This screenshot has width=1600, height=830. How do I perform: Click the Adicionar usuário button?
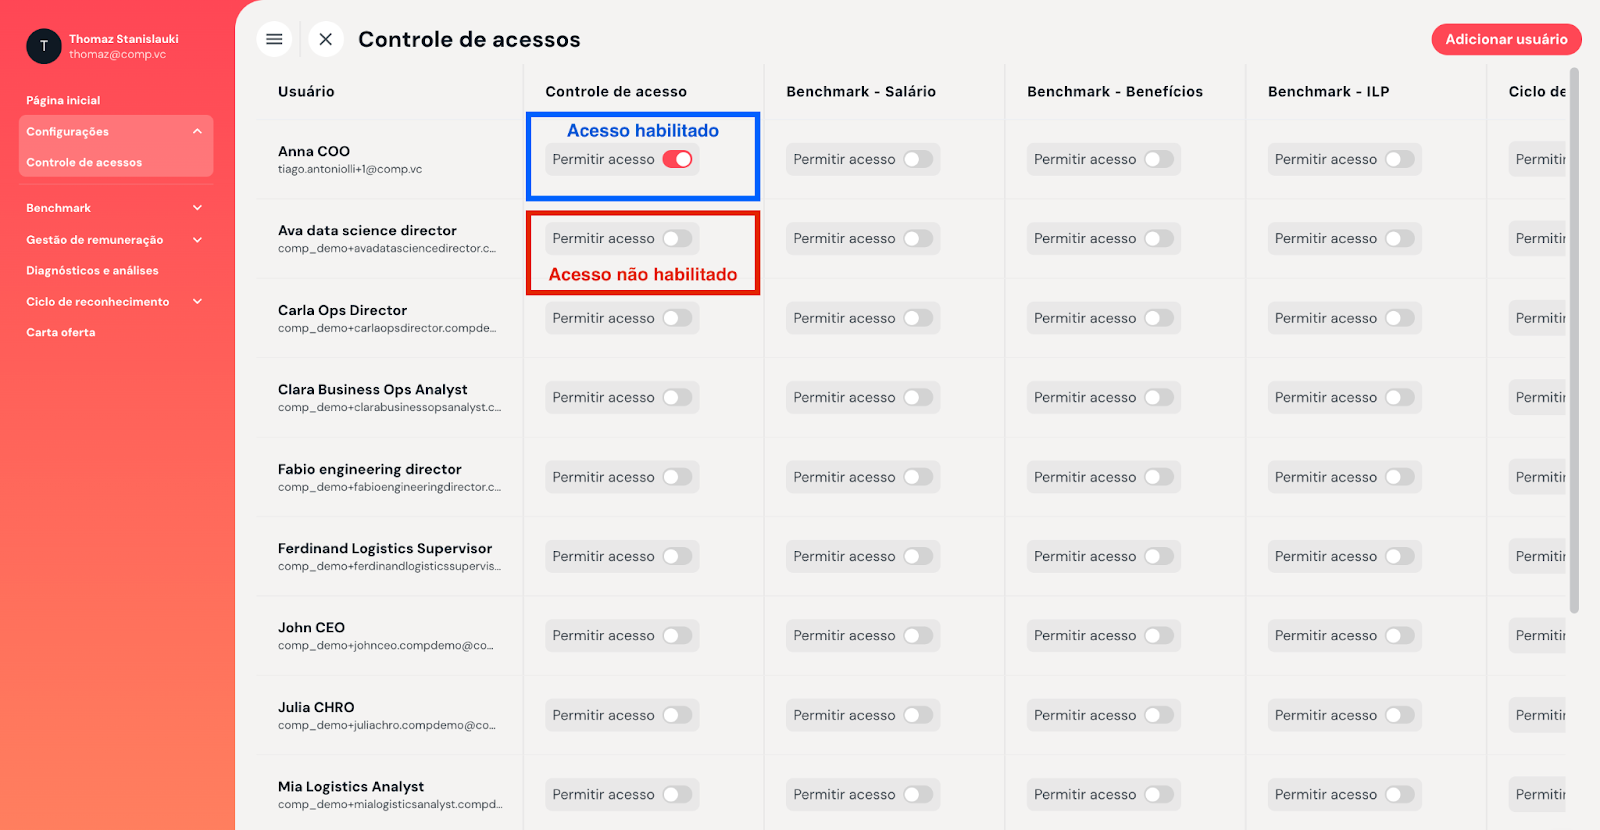(1506, 39)
